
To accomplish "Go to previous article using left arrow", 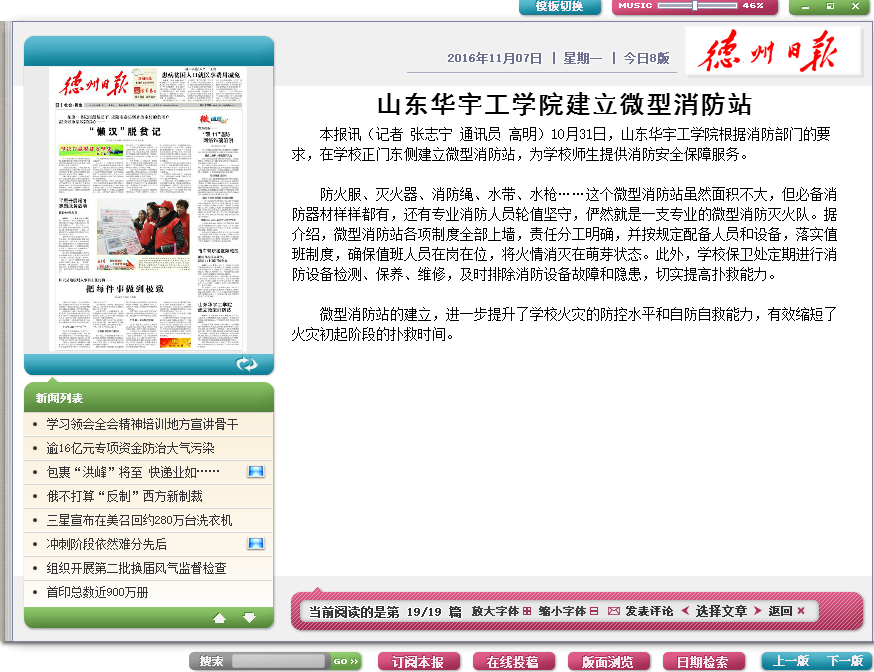I will [x=685, y=610].
